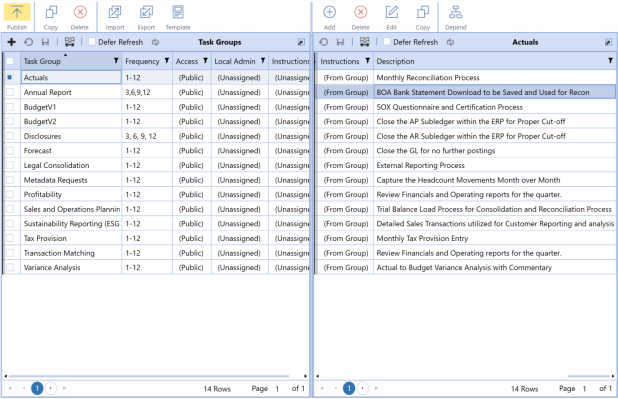The height and width of the screenshot is (399, 618).
Task: Go to first page in Task Groups pager
Action: coord(10,388)
